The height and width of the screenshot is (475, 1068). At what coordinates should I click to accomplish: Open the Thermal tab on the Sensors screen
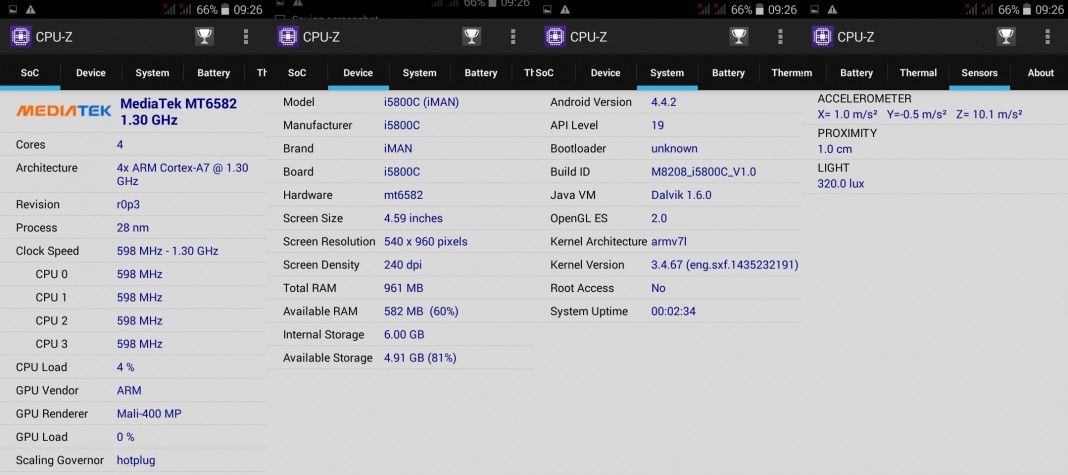point(918,73)
